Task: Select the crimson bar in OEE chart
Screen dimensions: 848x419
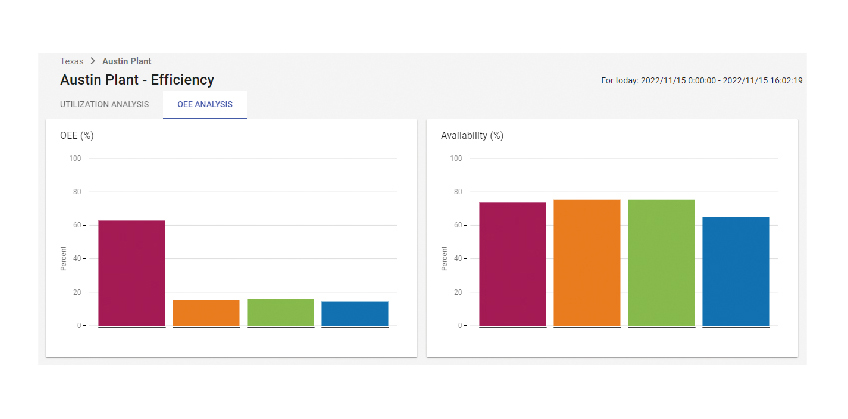Action: click(x=131, y=272)
